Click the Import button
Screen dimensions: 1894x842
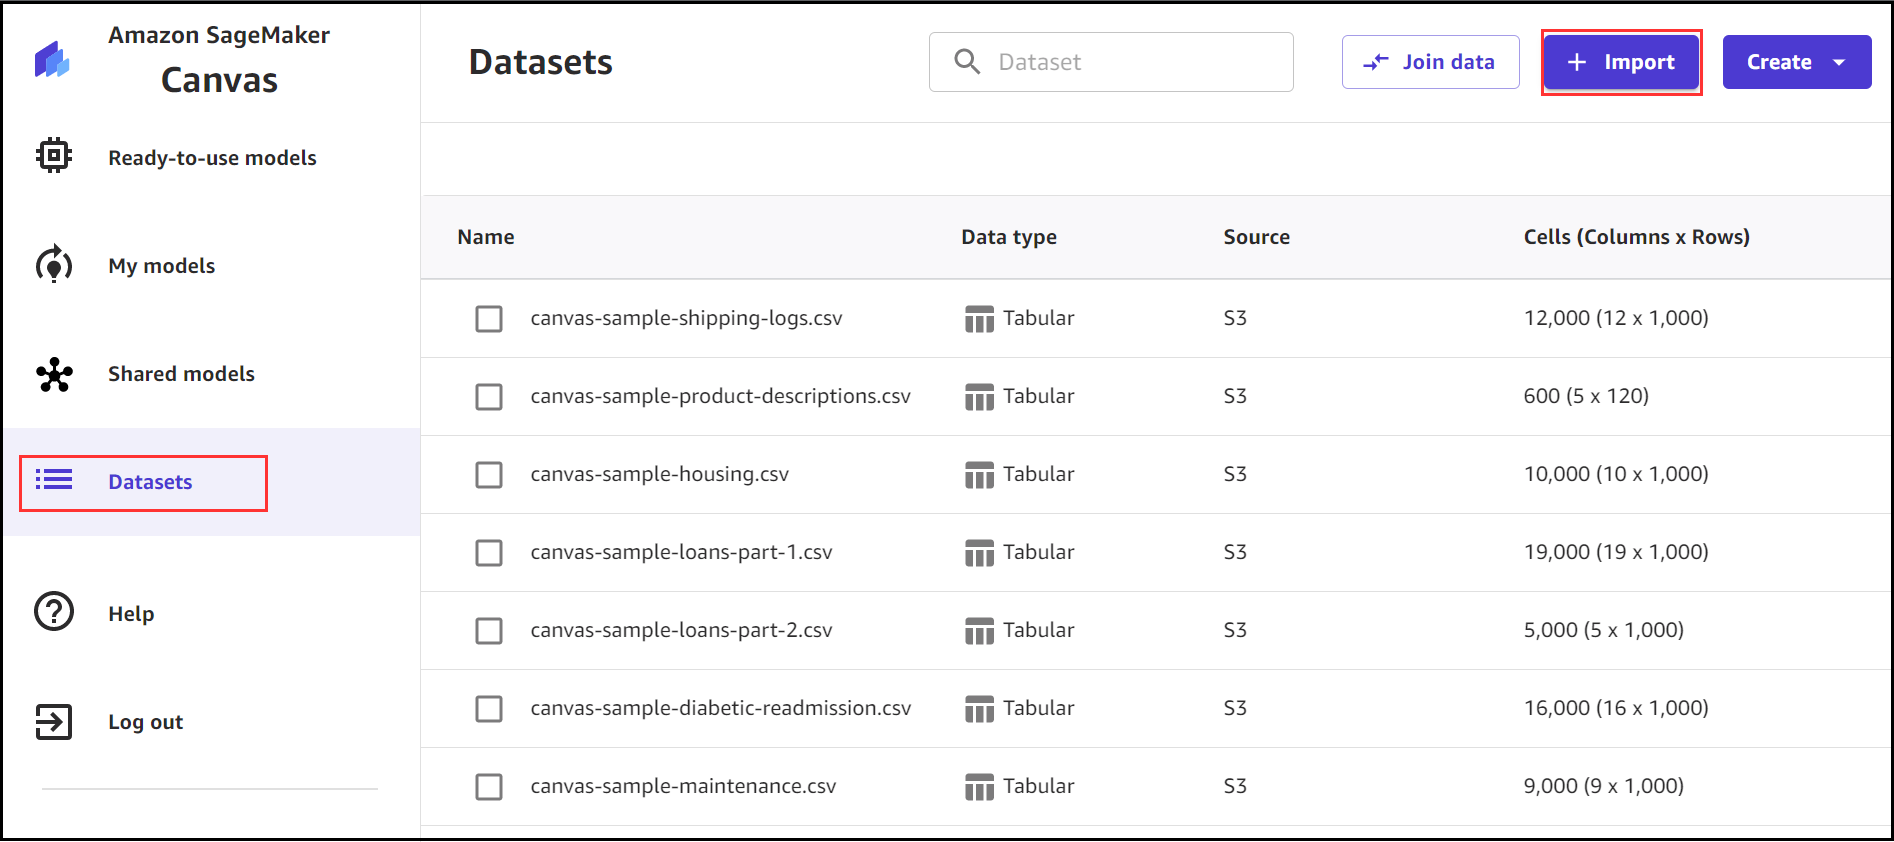click(1621, 62)
